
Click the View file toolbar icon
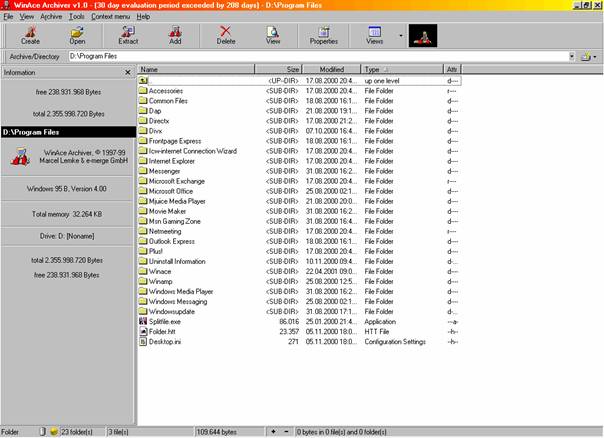point(273,35)
